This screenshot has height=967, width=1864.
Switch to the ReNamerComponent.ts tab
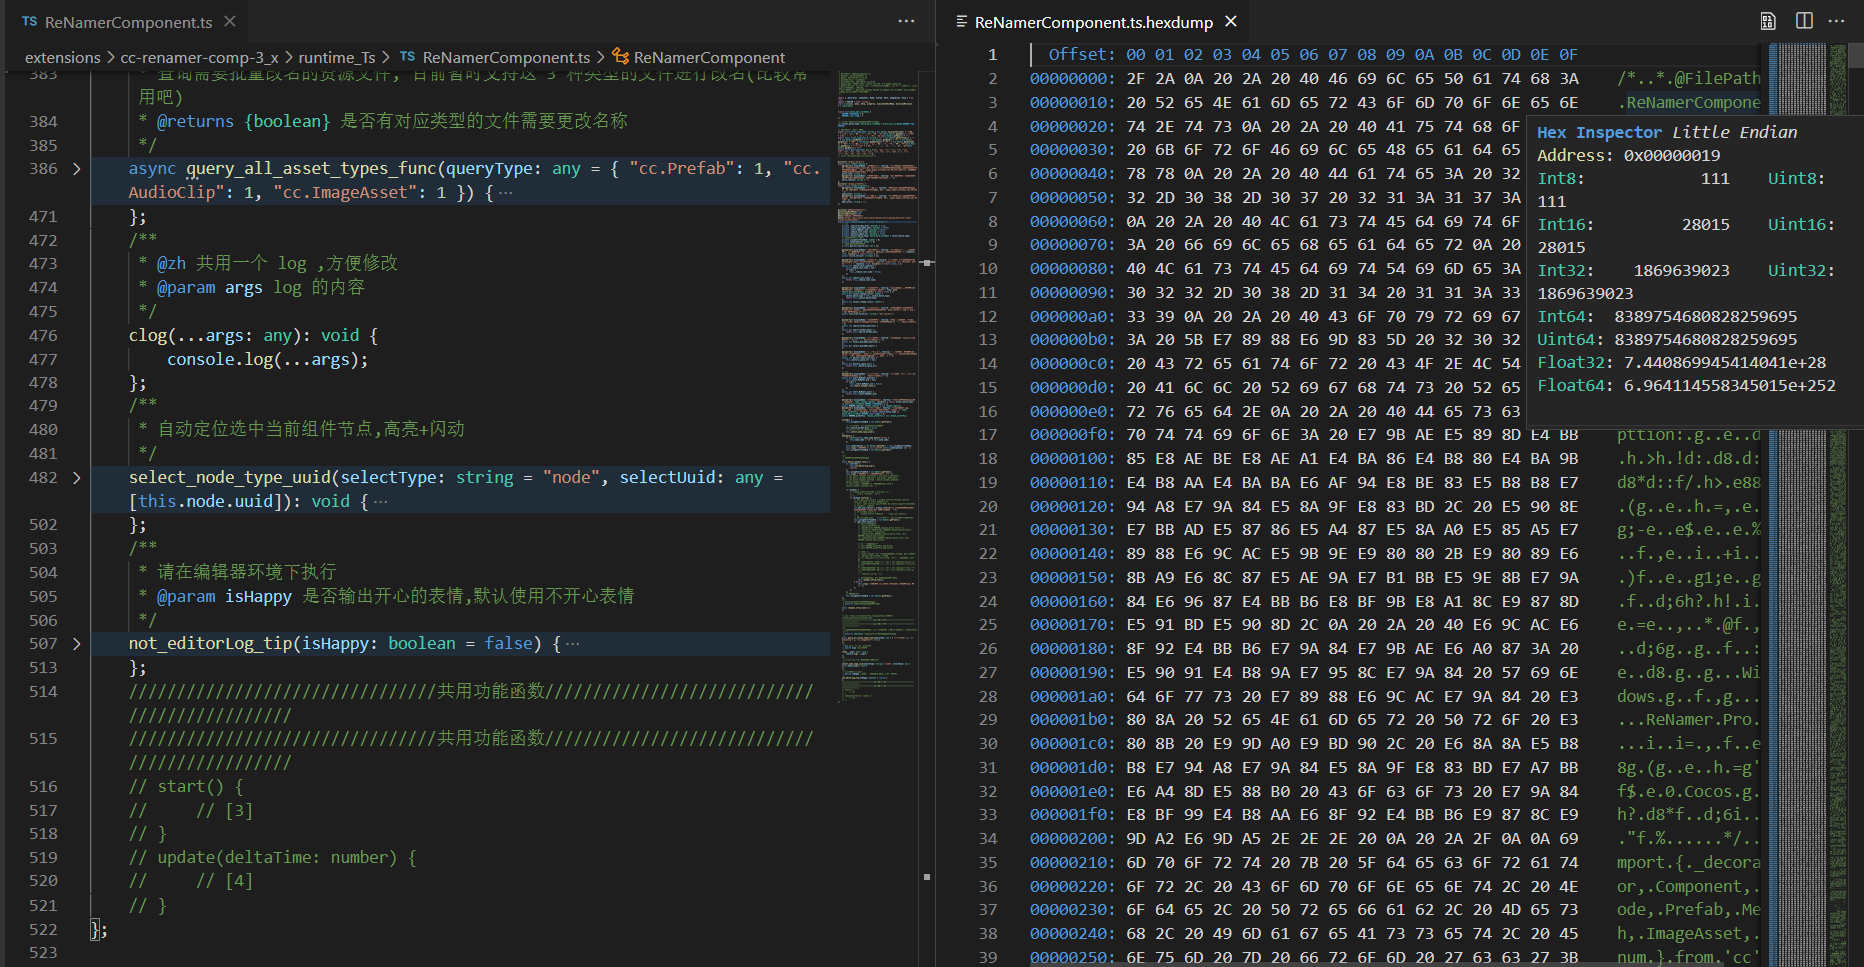tap(128, 22)
